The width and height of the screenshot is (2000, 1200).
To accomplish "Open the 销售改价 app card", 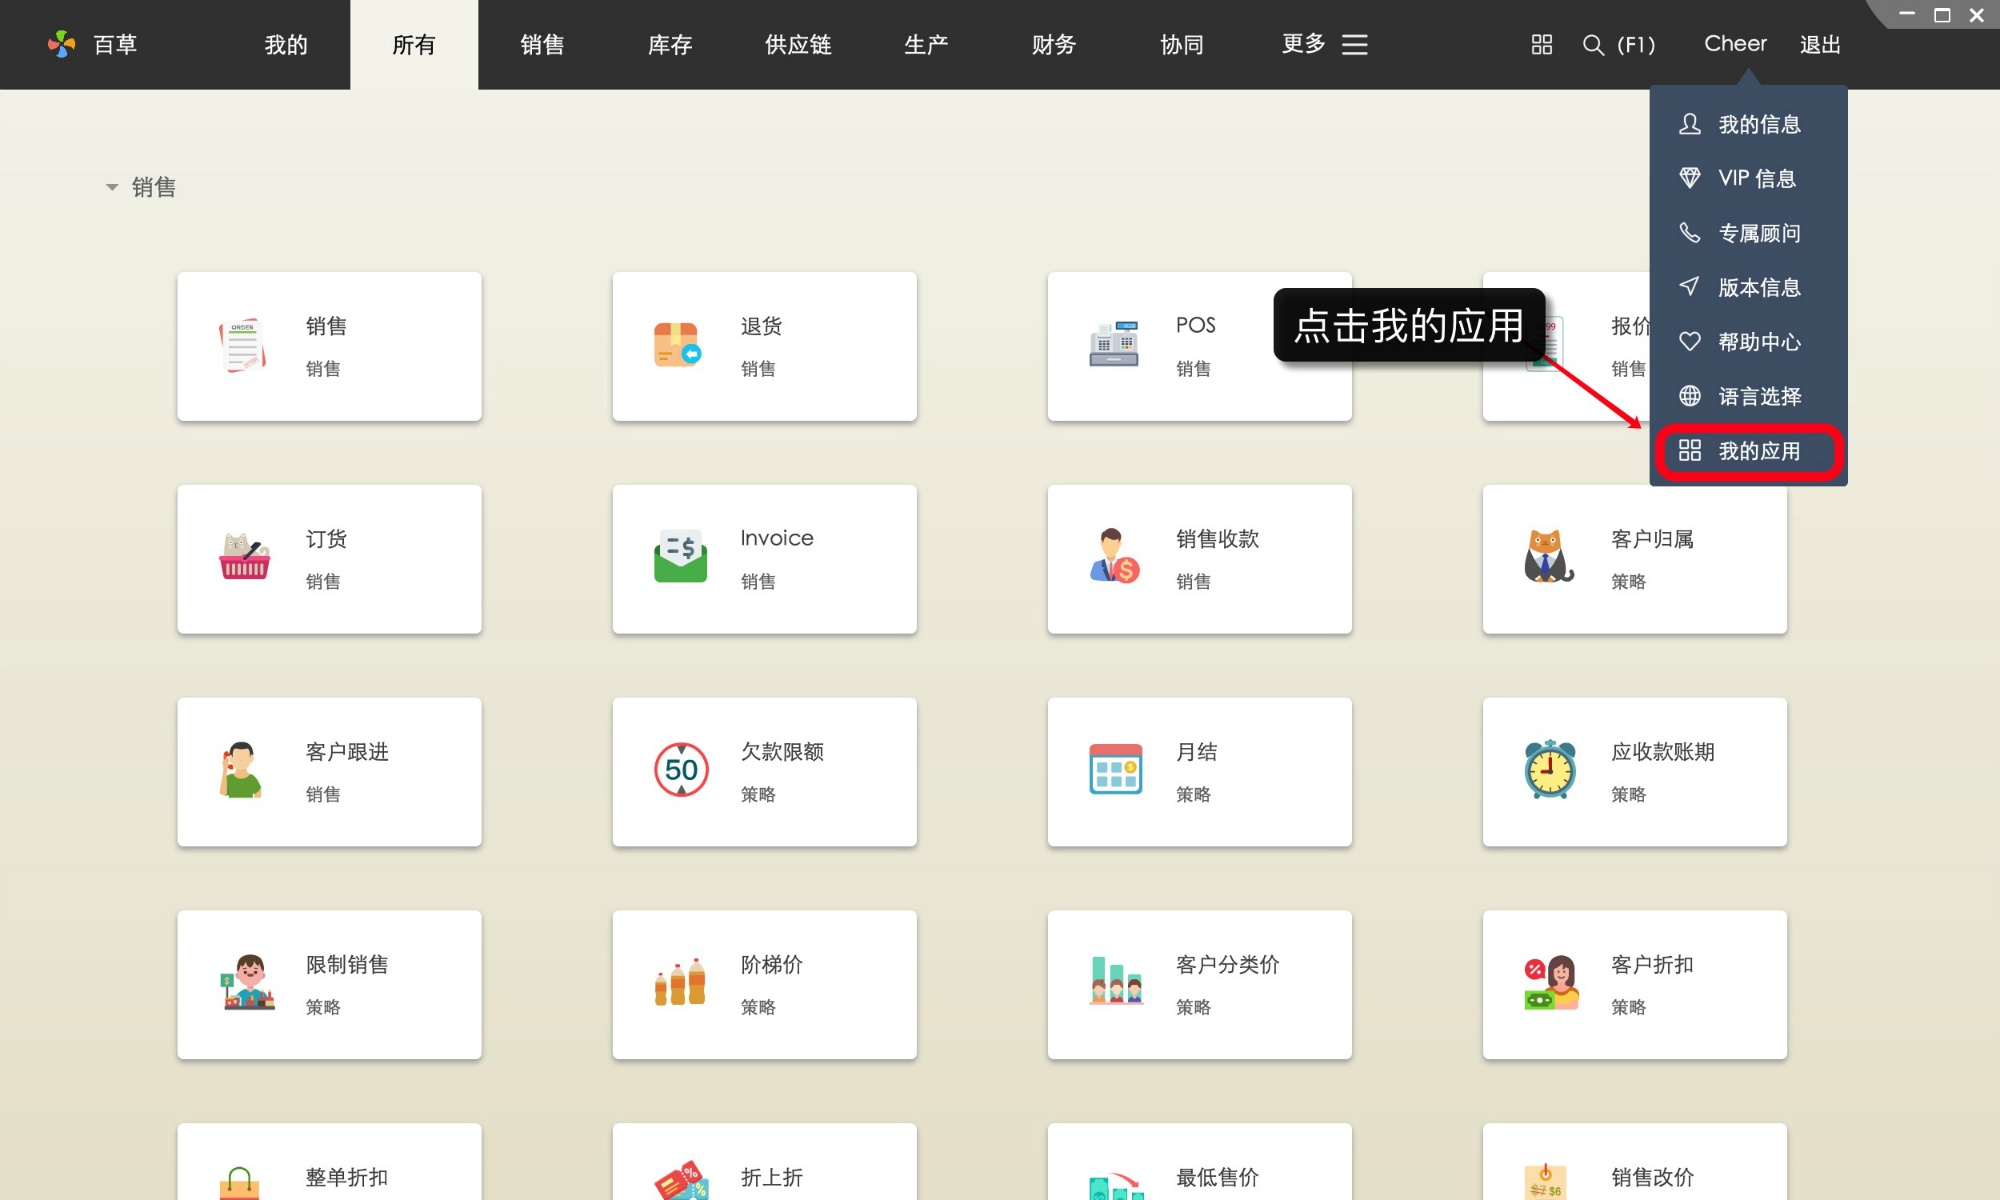I will pyautogui.click(x=1634, y=1161).
